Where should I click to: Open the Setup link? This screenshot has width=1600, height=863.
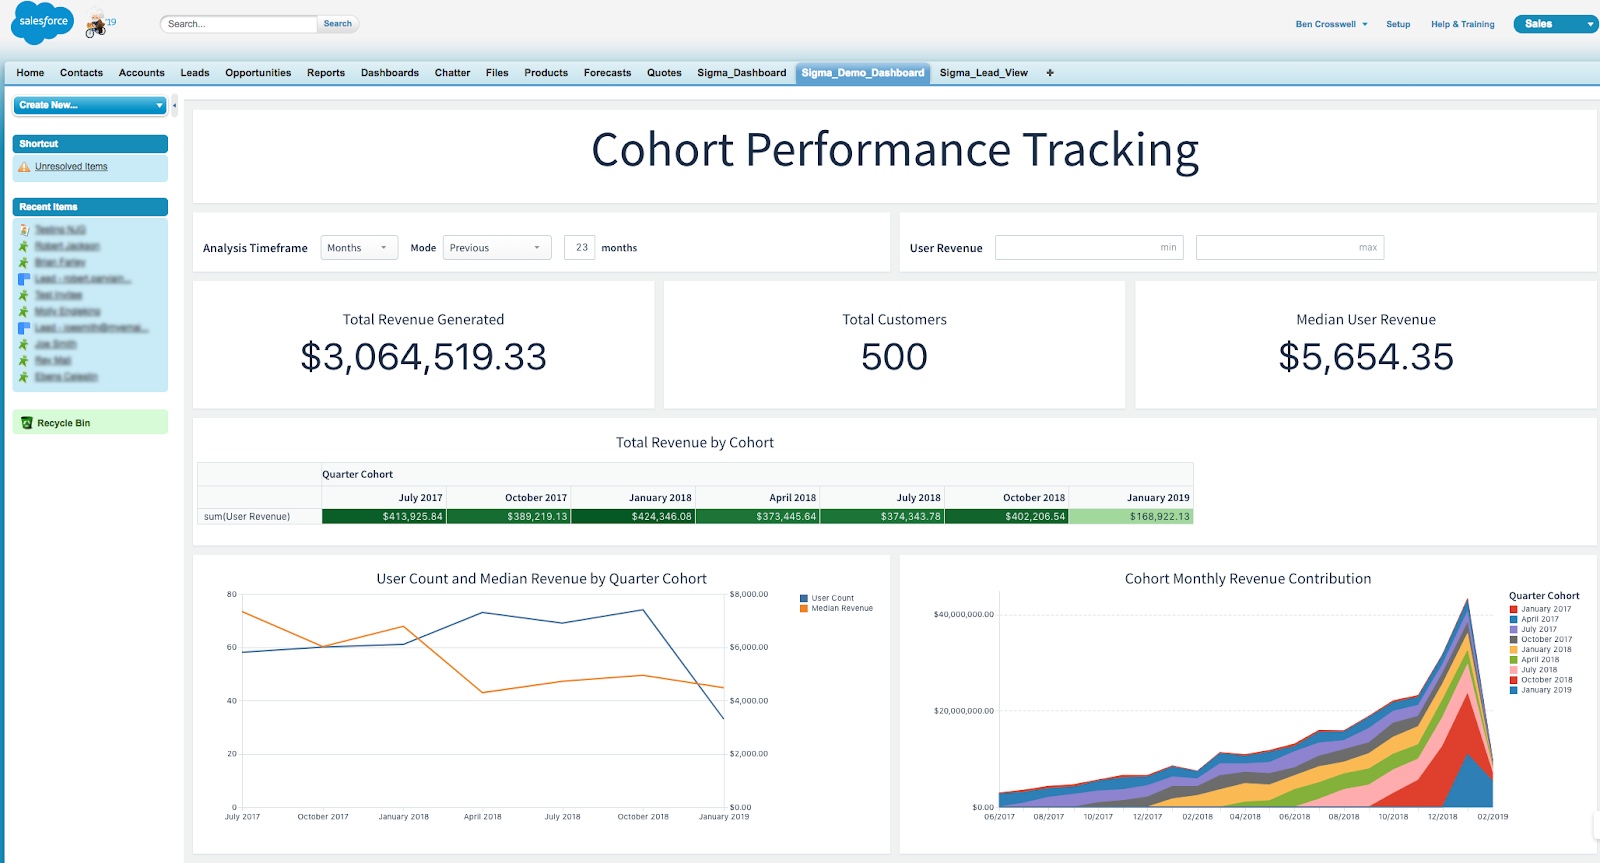pyautogui.click(x=1398, y=24)
